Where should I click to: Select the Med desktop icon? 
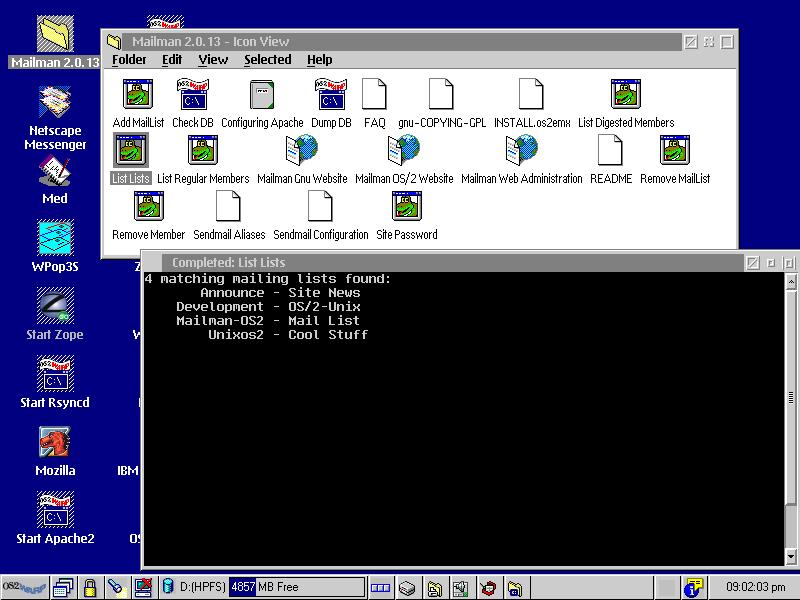[55, 171]
